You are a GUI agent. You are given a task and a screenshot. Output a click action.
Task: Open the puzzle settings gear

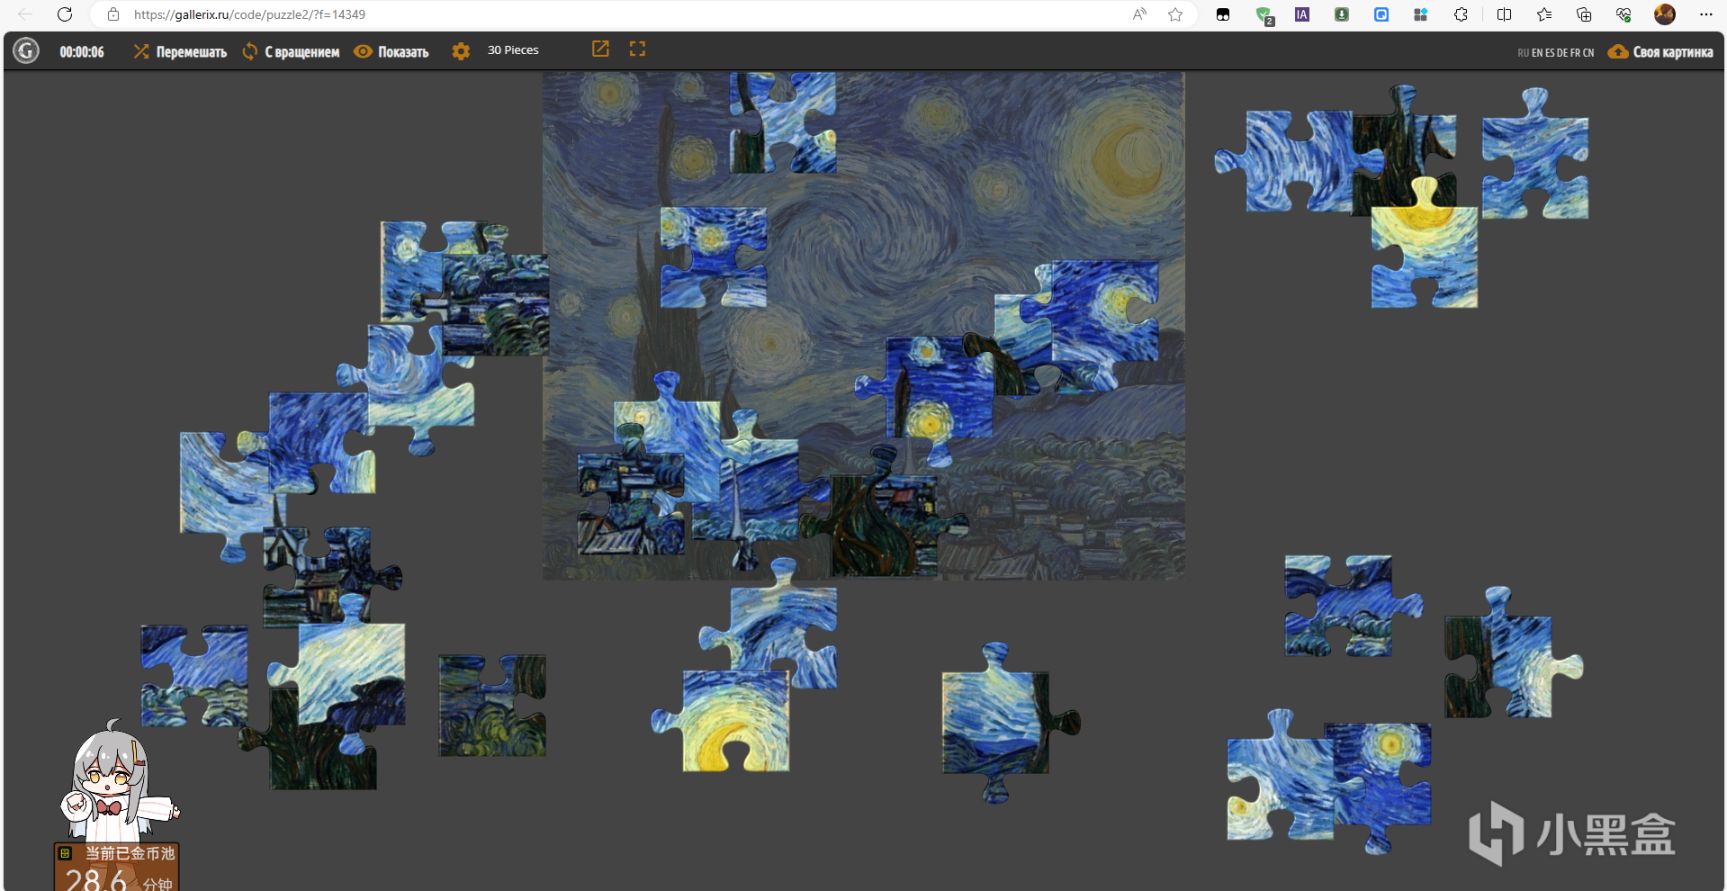[461, 51]
